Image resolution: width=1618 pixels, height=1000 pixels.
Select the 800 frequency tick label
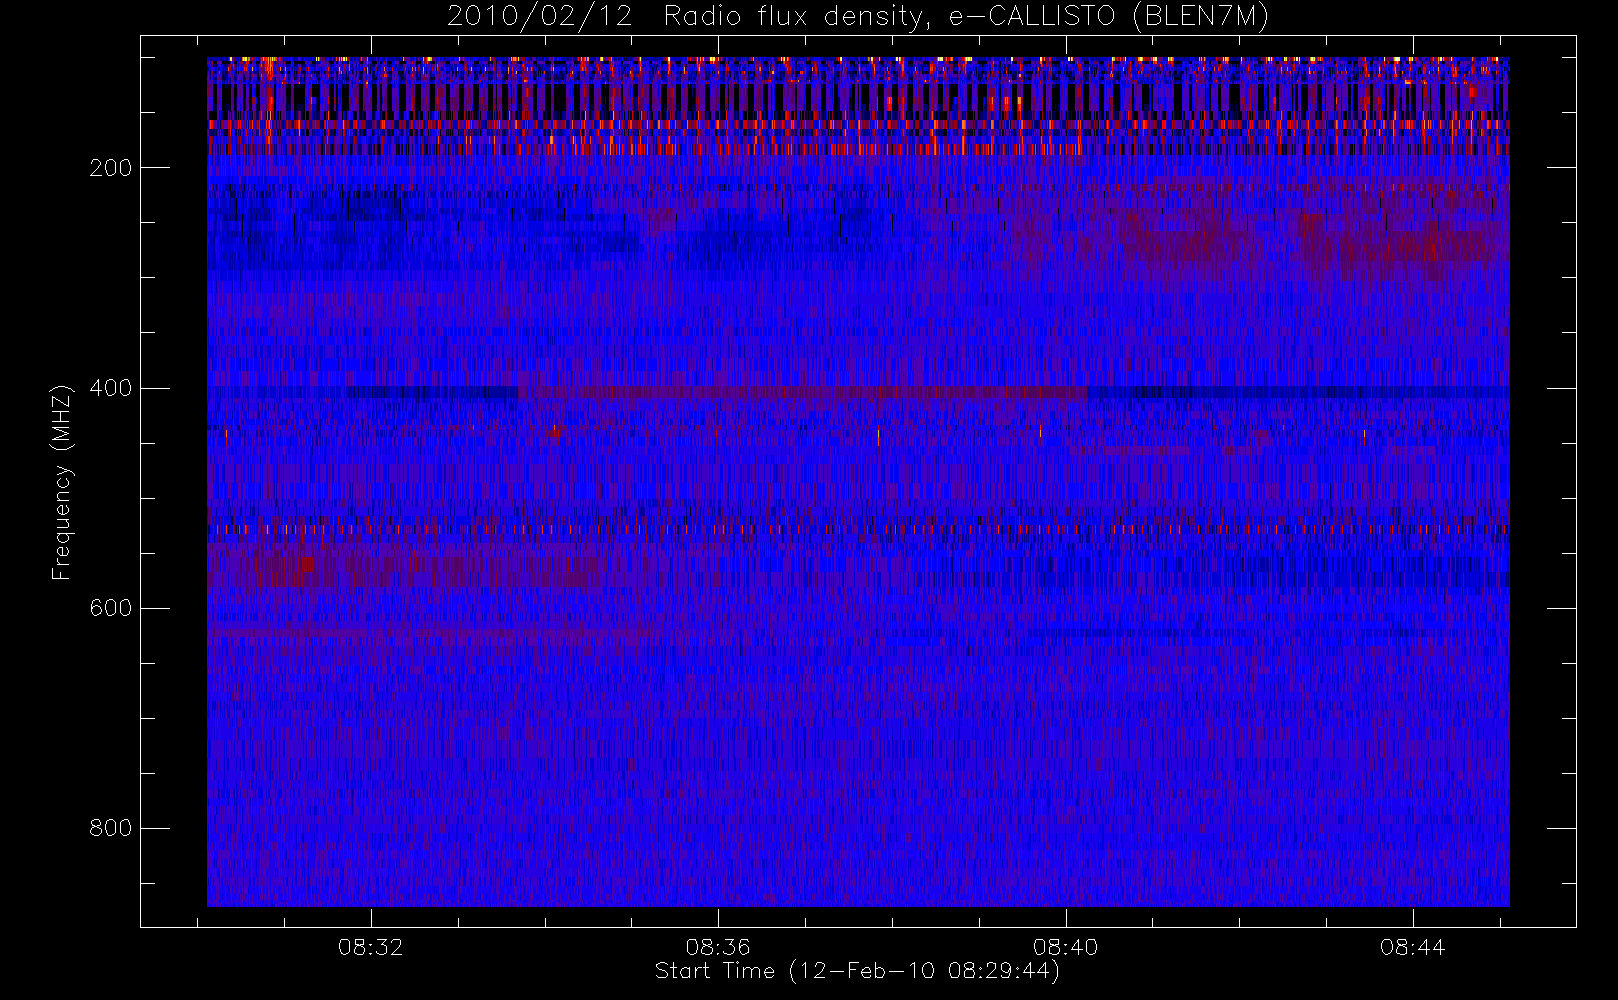110,828
